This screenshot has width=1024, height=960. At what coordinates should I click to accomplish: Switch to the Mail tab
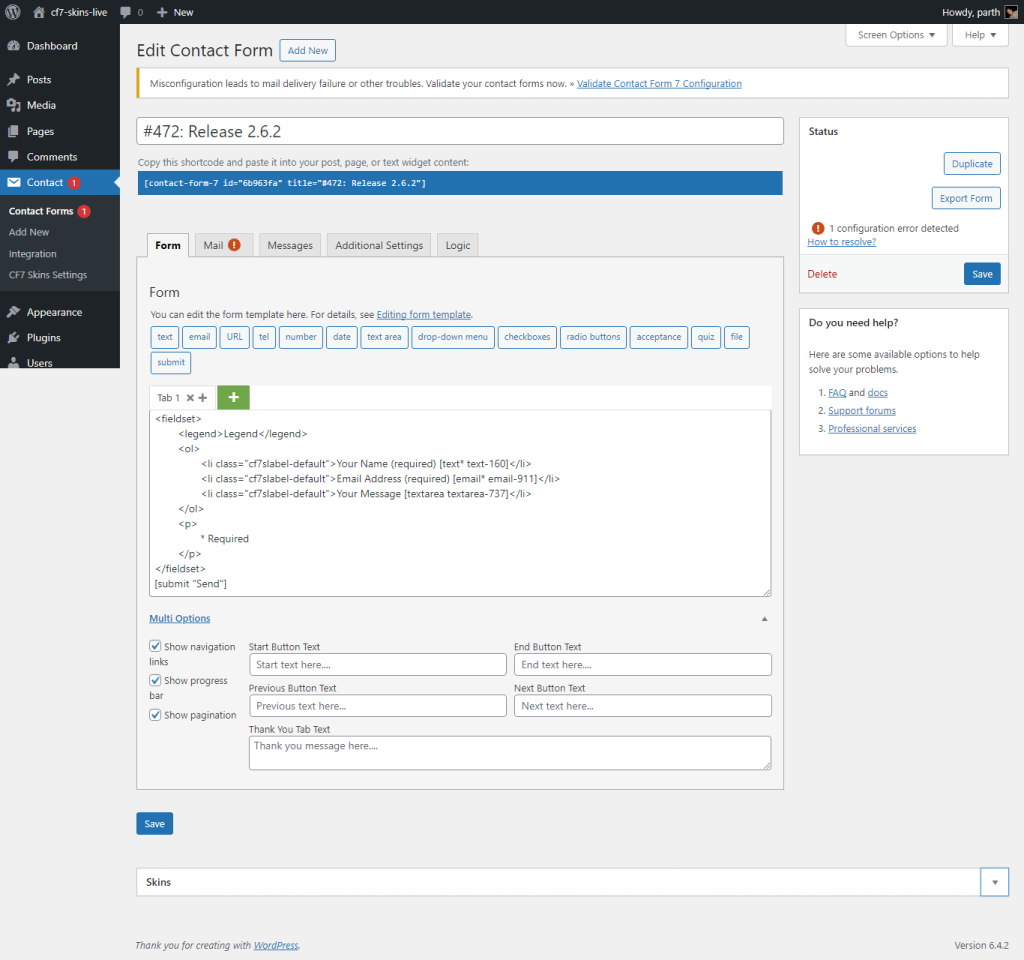click(x=221, y=245)
